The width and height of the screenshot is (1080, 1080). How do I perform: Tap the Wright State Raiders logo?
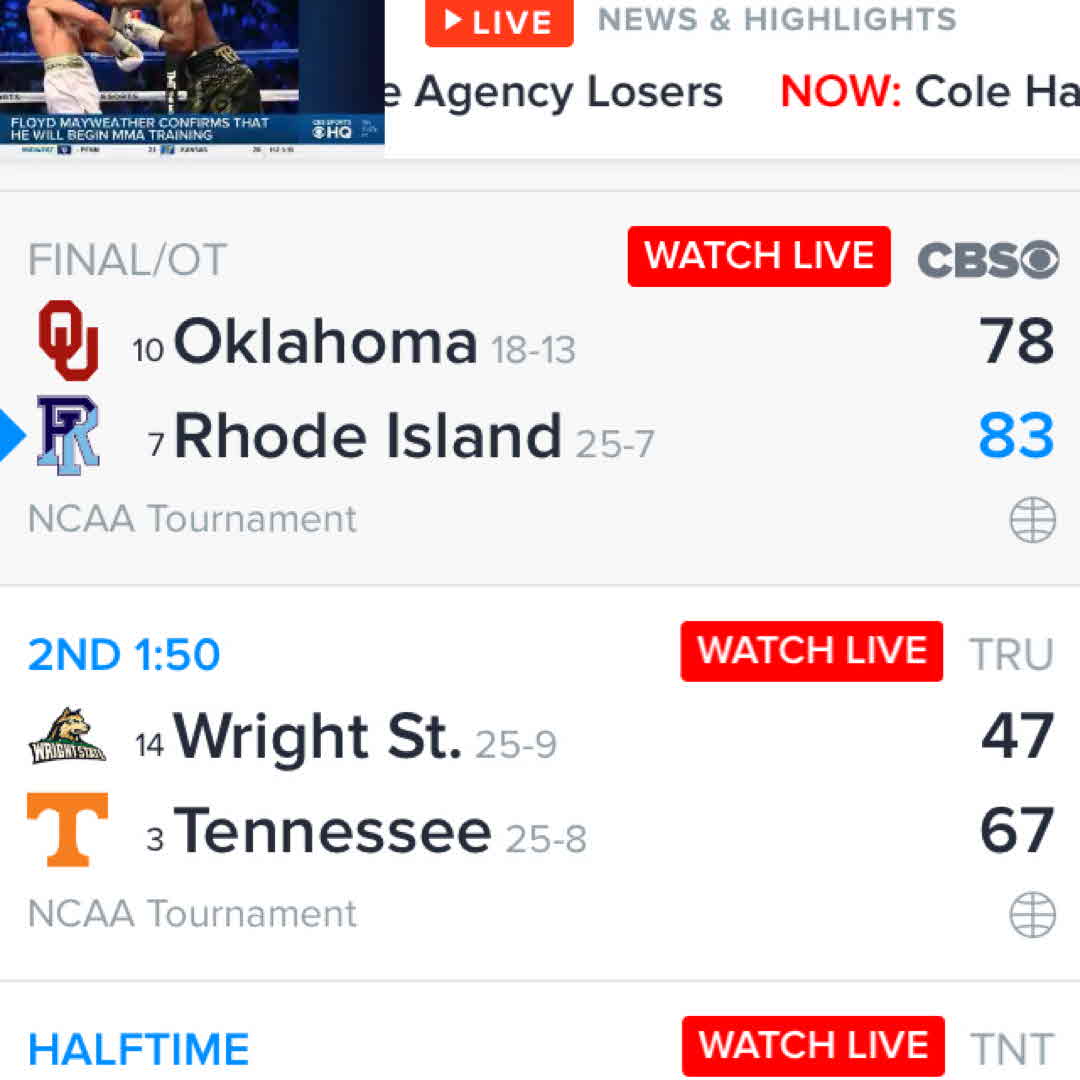tap(67, 738)
